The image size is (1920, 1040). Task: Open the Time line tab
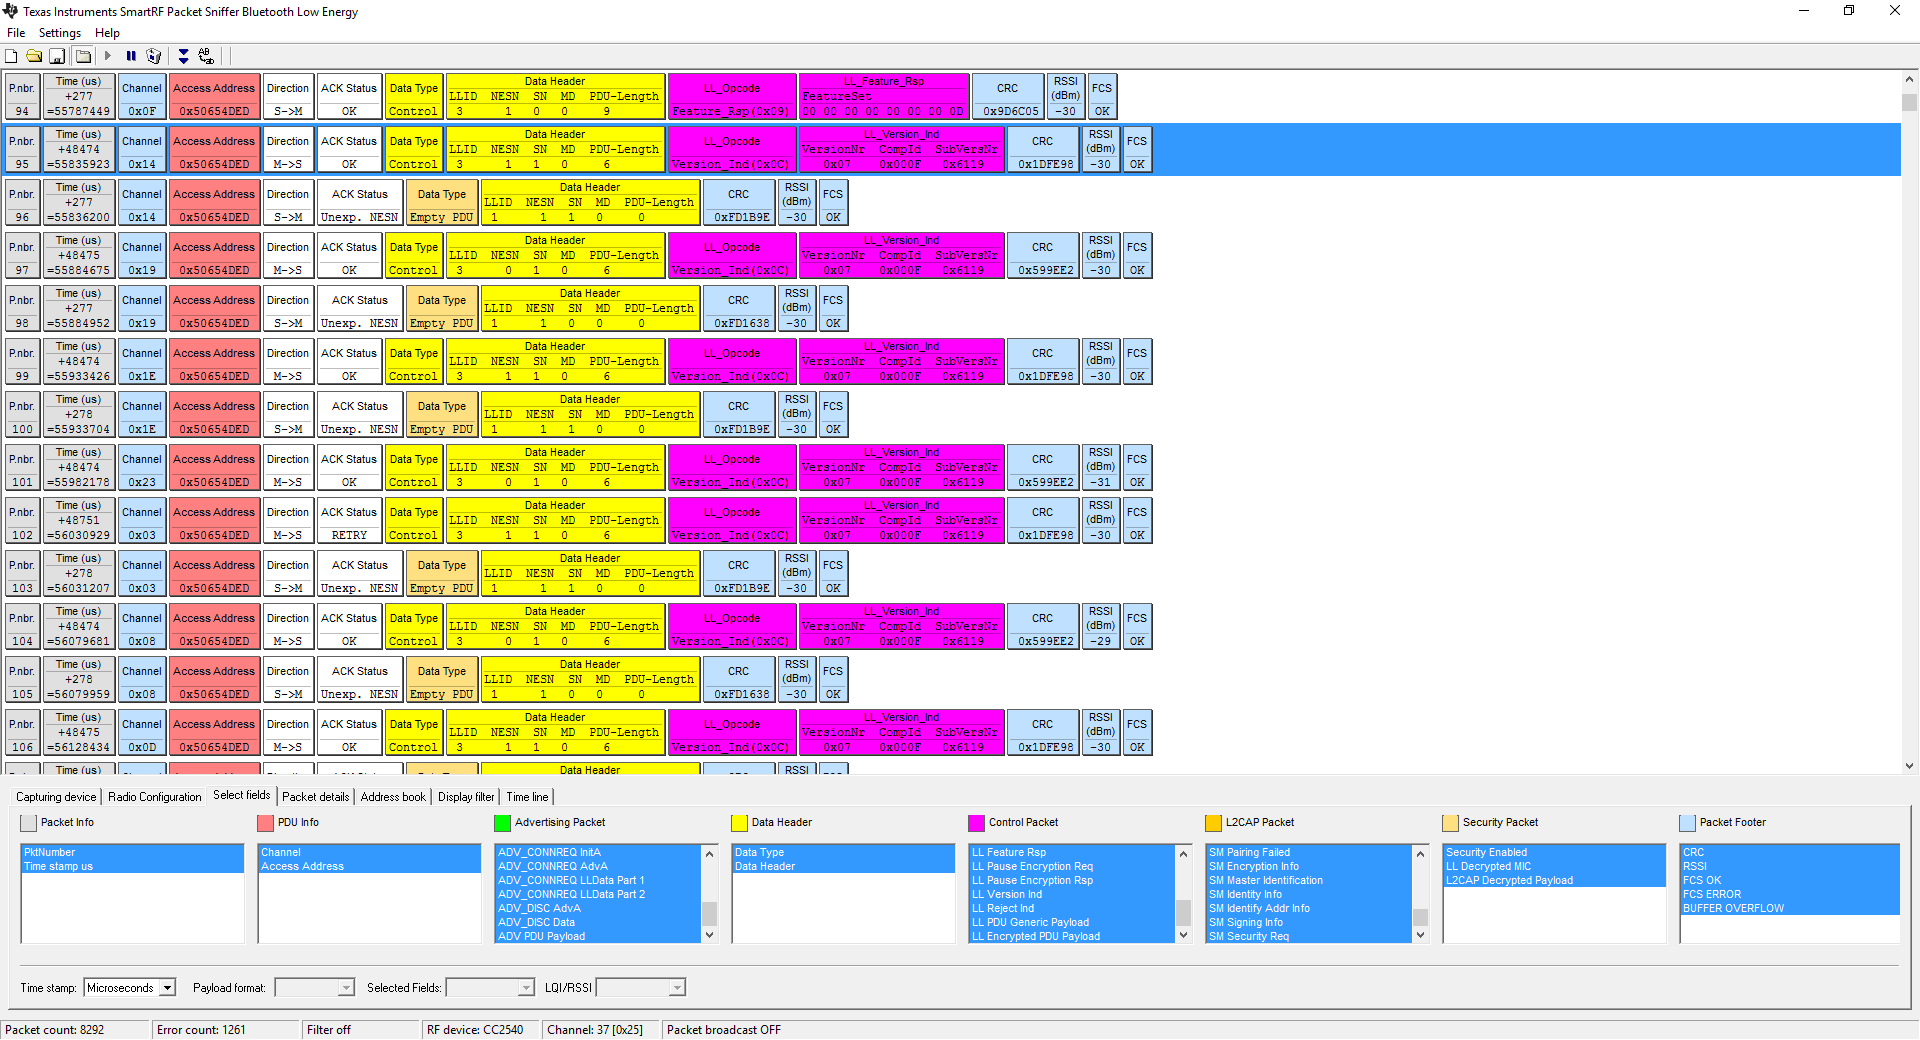[x=527, y=797]
